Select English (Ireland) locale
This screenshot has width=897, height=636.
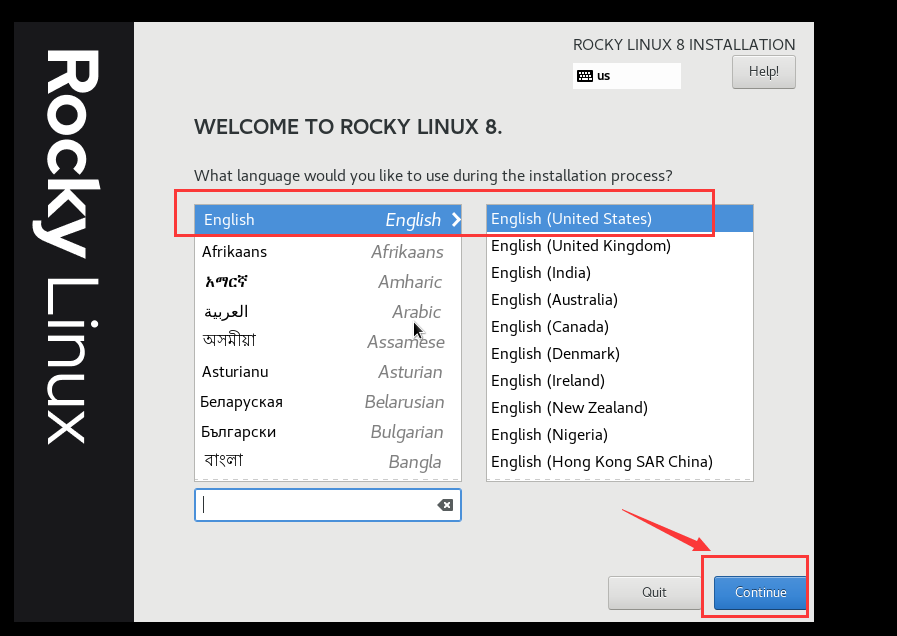point(620,381)
